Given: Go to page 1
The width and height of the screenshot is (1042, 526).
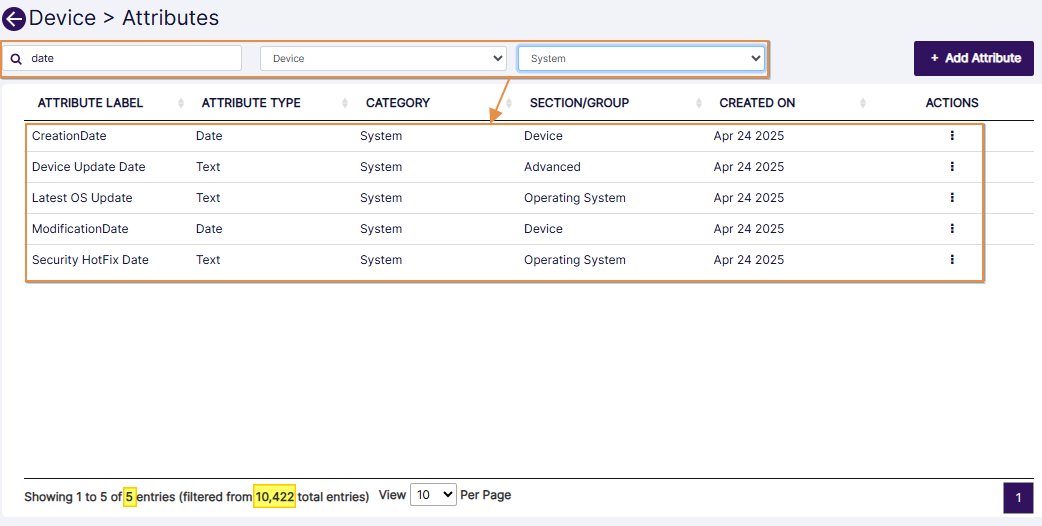Looking at the screenshot, I should [1018, 497].
